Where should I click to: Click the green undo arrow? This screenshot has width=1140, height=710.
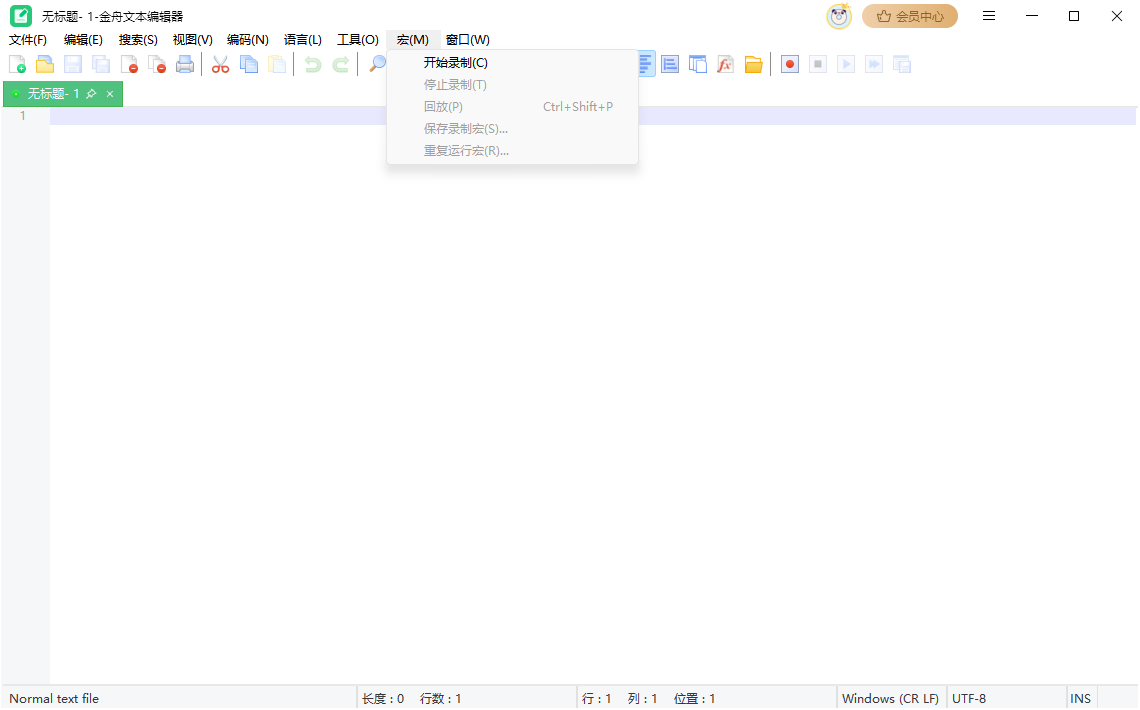(313, 64)
